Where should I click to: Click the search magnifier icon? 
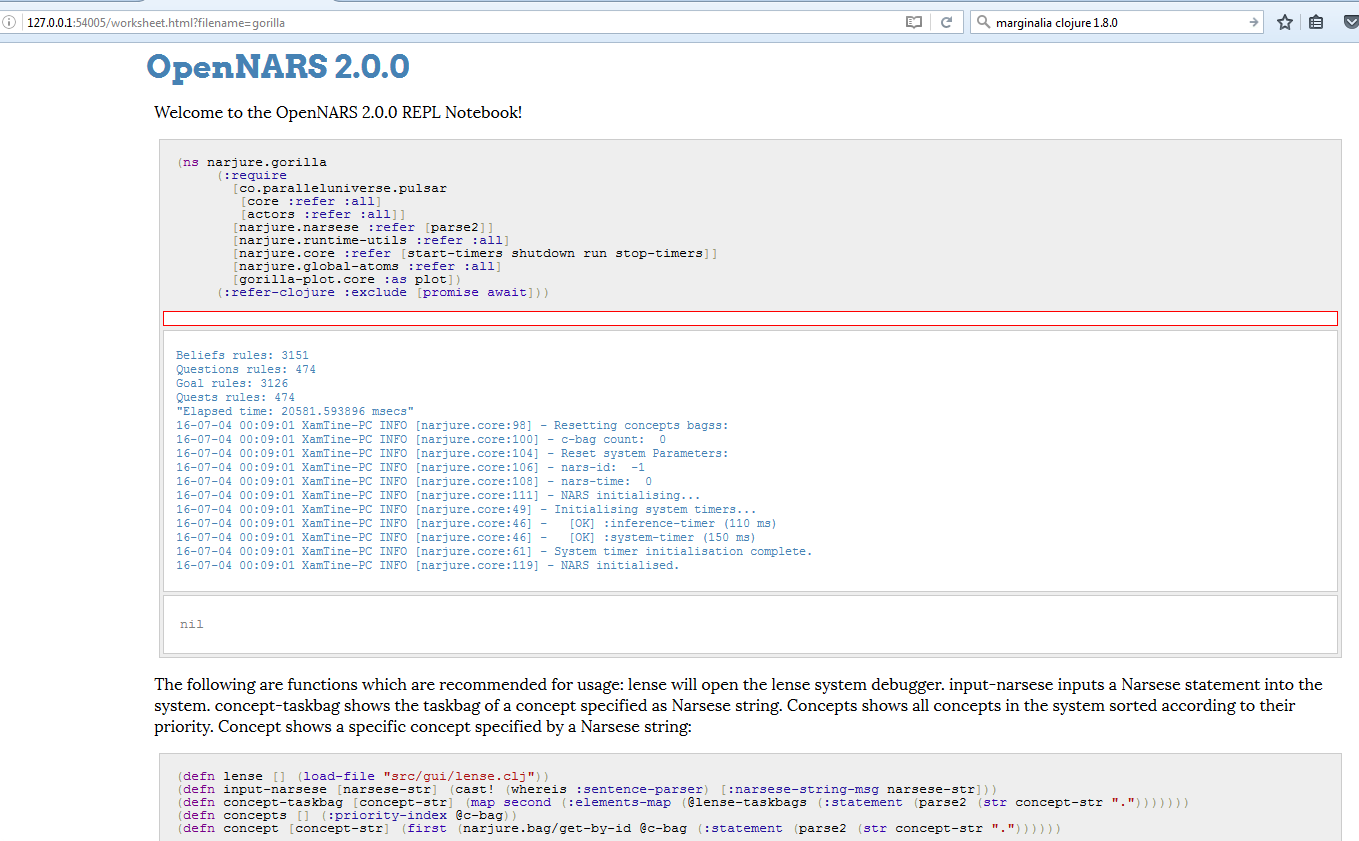(983, 22)
